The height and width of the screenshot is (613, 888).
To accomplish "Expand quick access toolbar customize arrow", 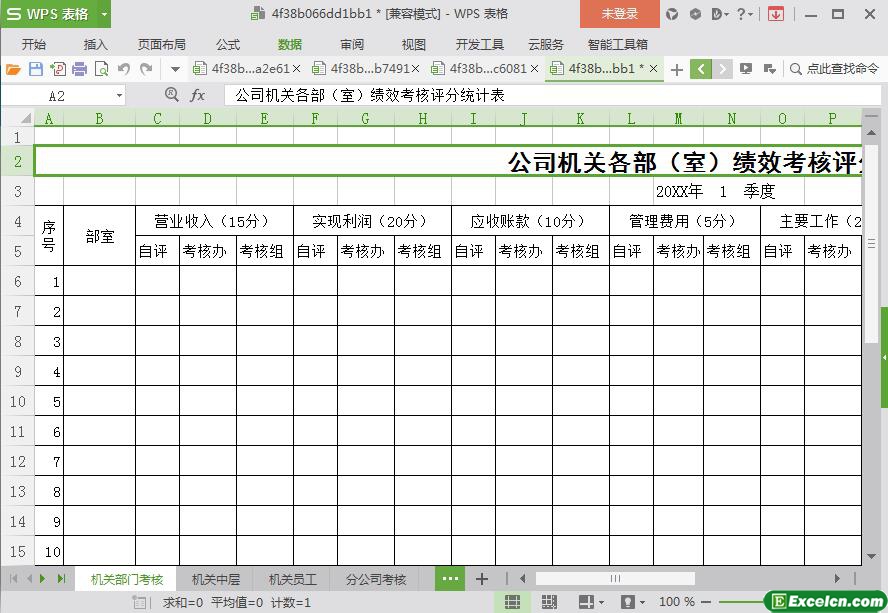I will (x=175, y=69).
